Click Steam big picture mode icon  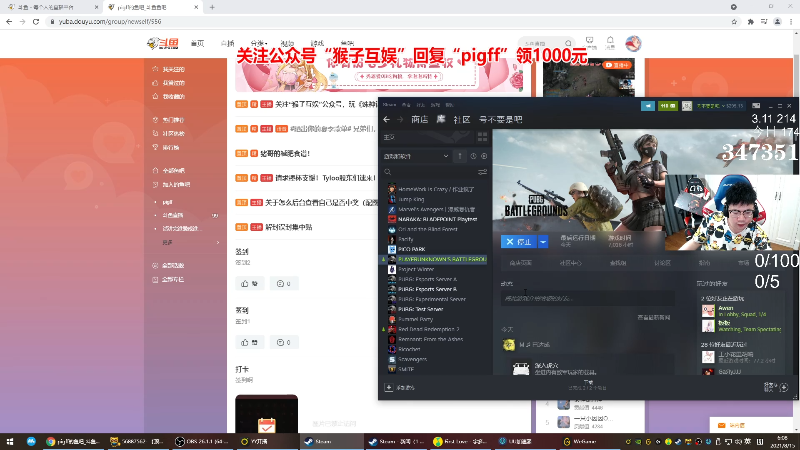[x=756, y=106]
